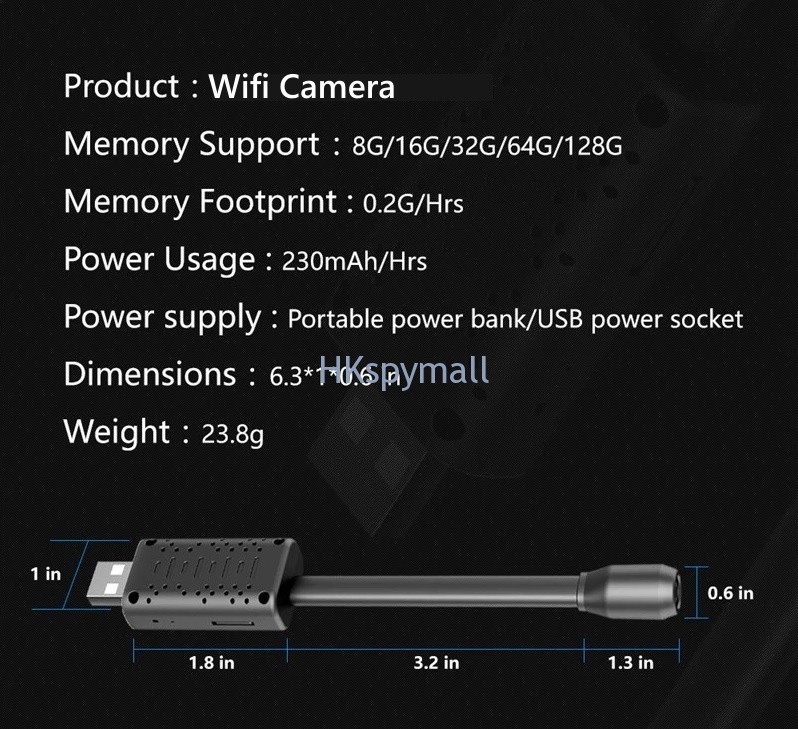This screenshot has height=729, width=798.
Task: Click 'Portable power bank/USB power socket' text
Action: tap(515, 320)
